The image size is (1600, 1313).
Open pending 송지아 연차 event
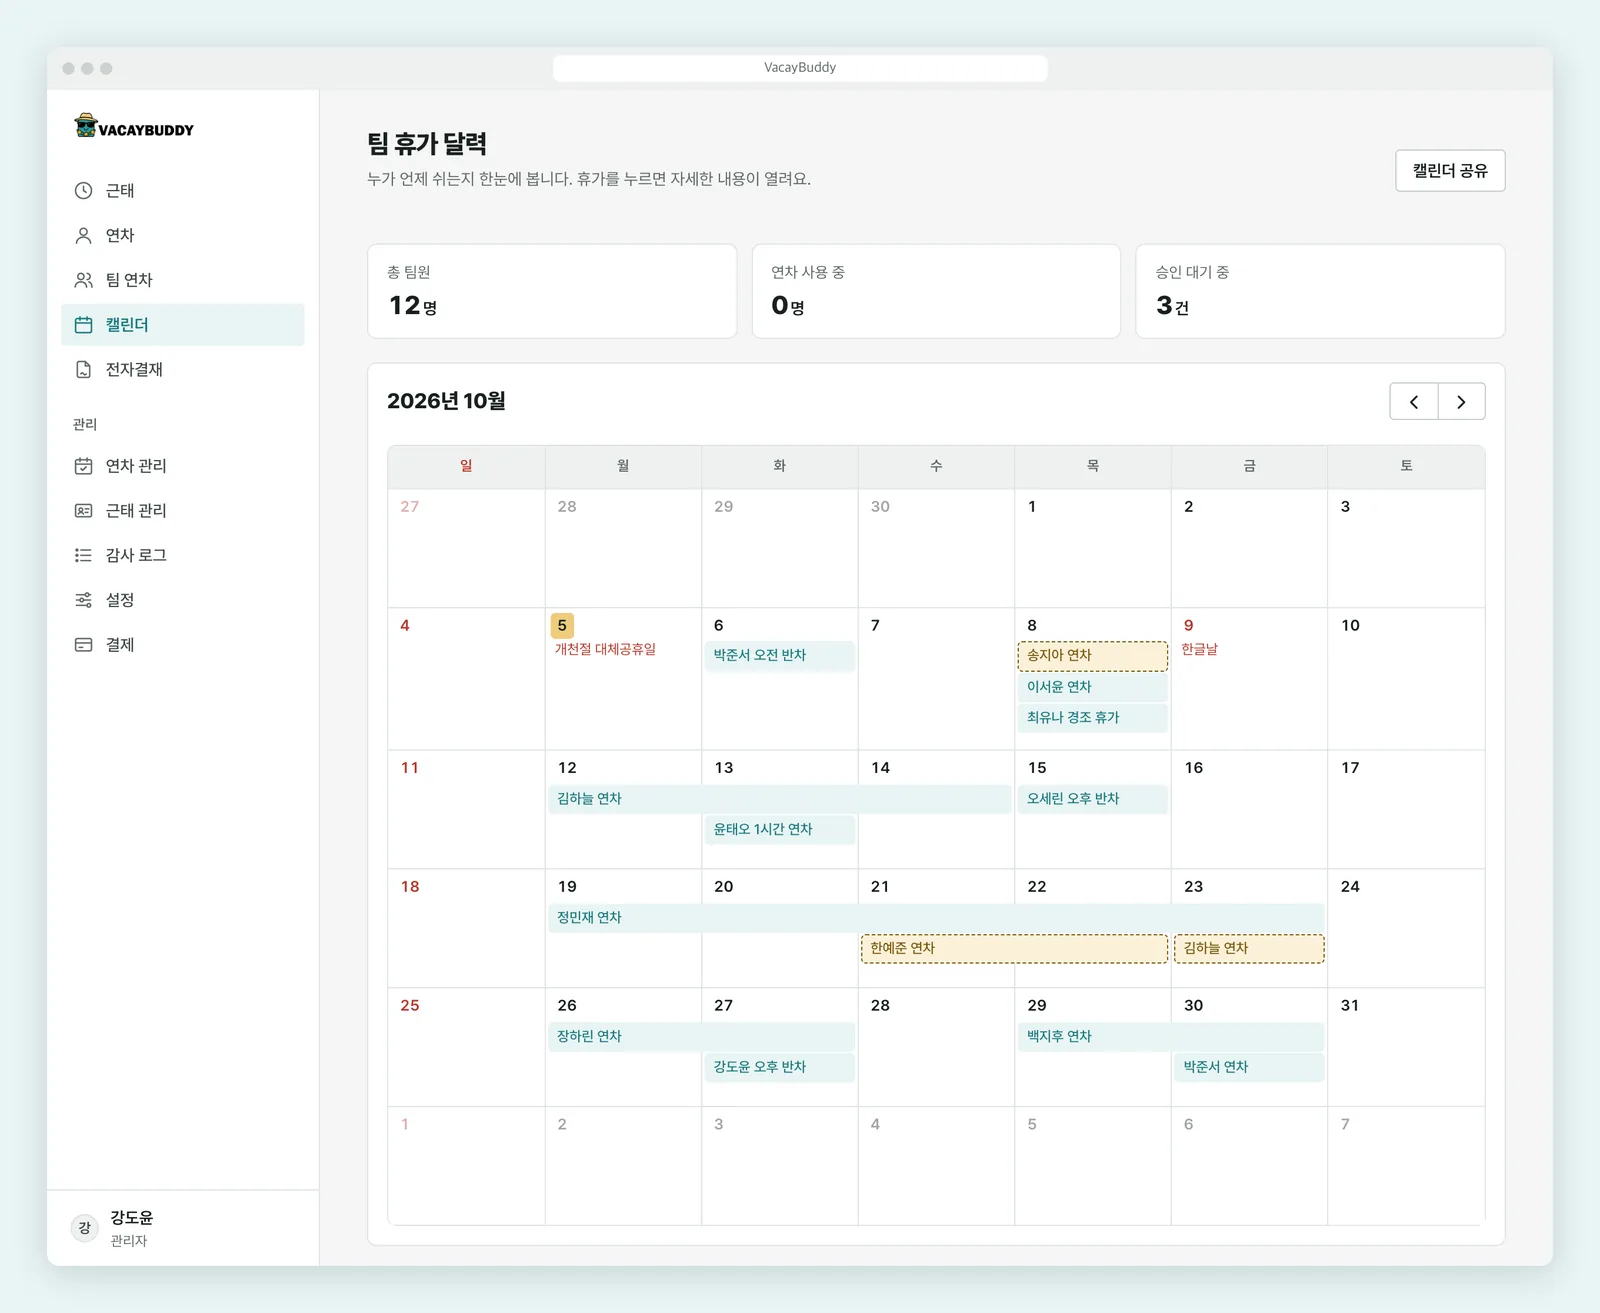click(1093, 656)
